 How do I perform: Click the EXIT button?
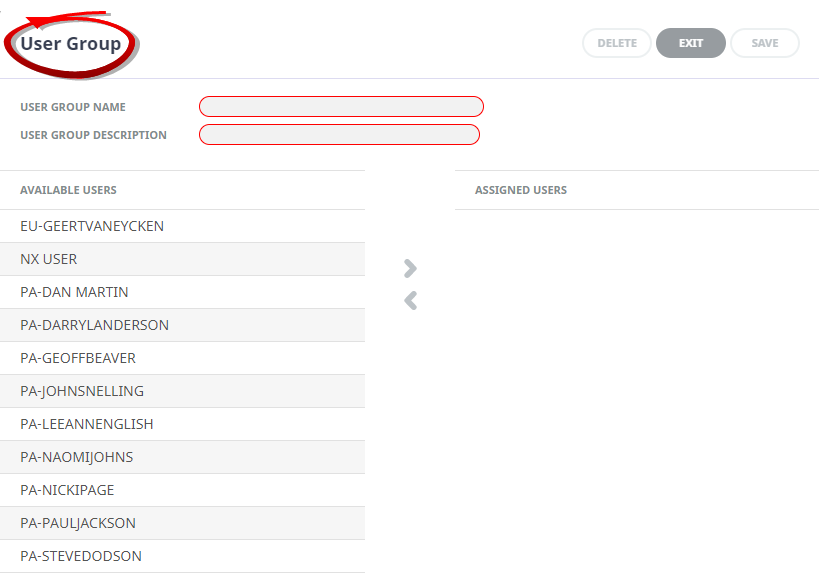691,43
